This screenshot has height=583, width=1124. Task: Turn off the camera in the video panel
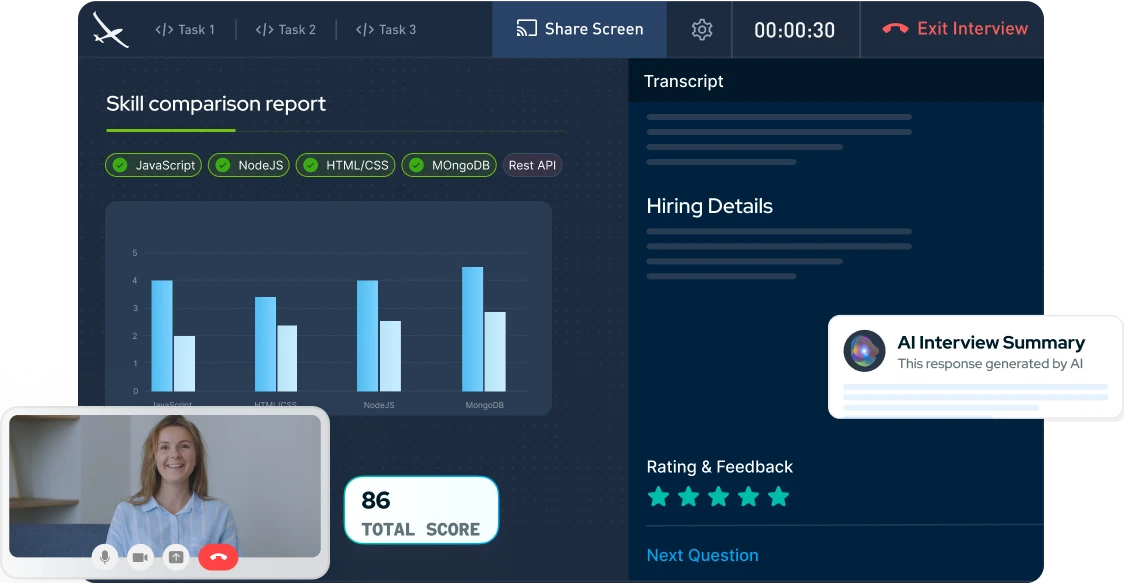point(140,557)
